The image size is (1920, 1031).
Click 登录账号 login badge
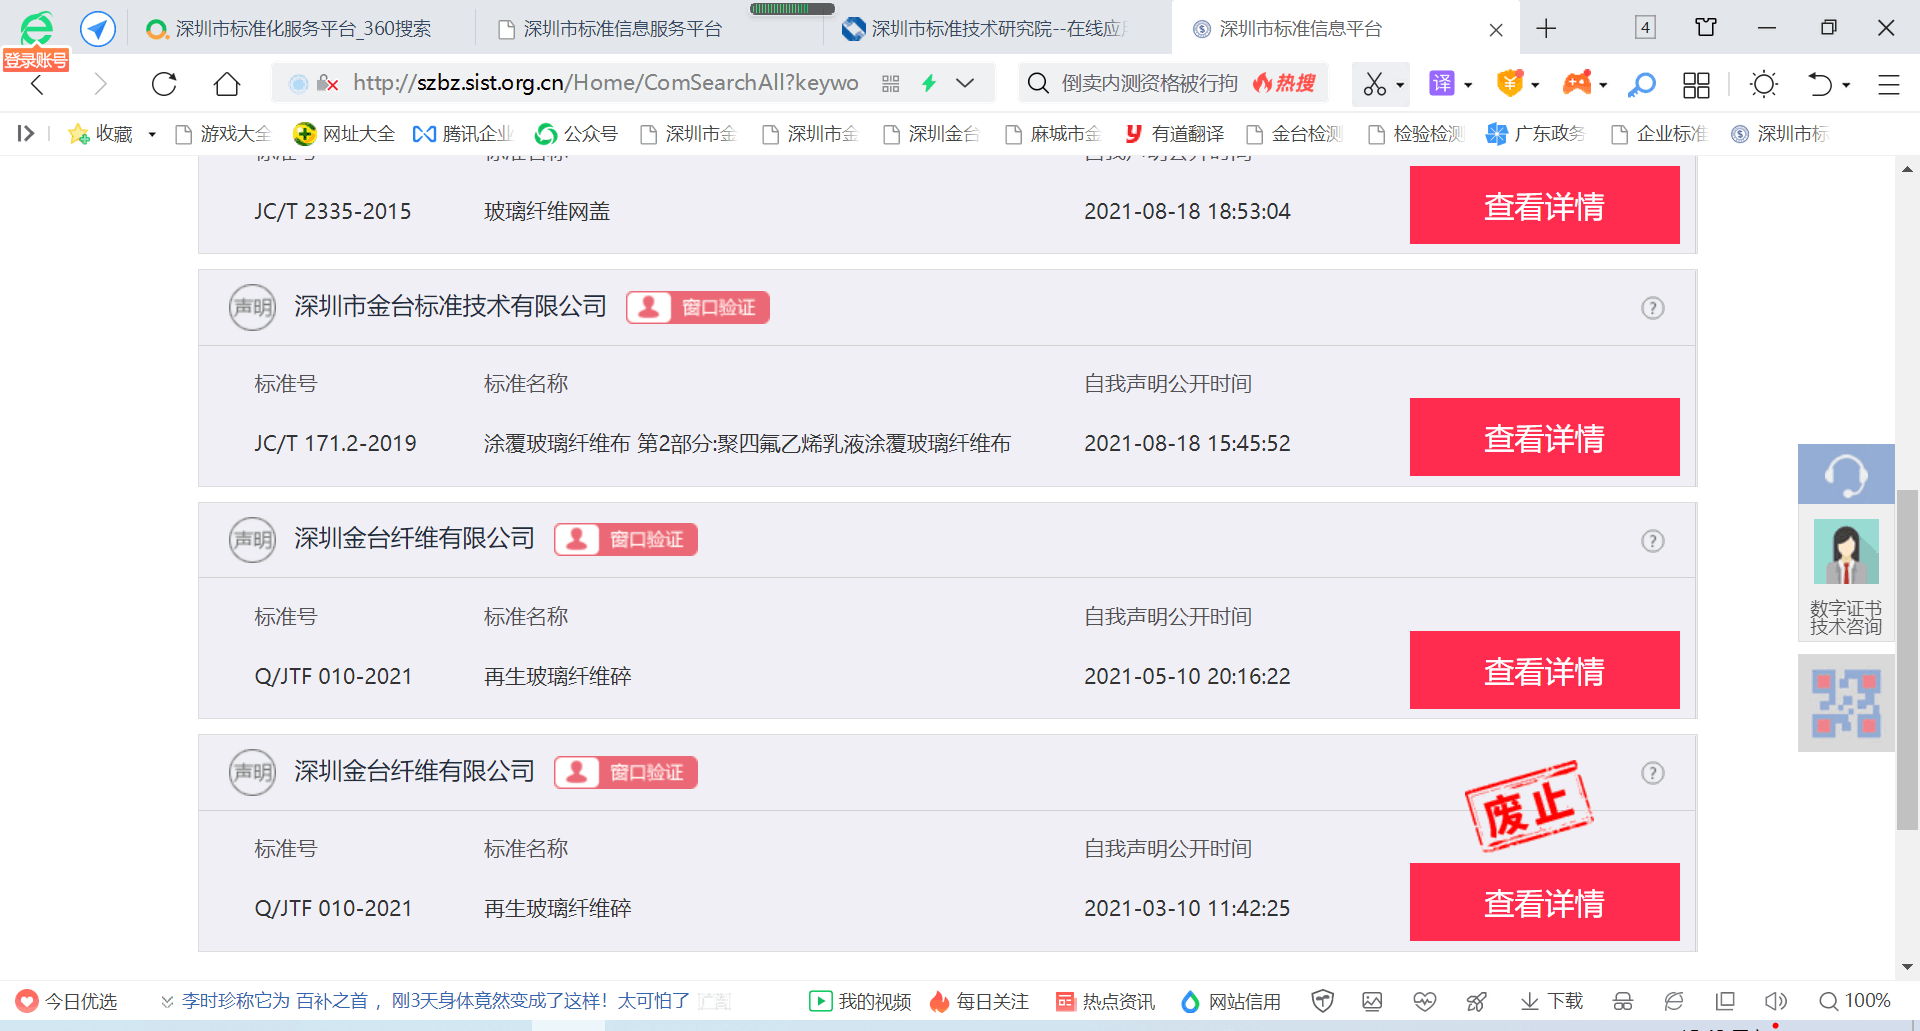click(36, 60)
